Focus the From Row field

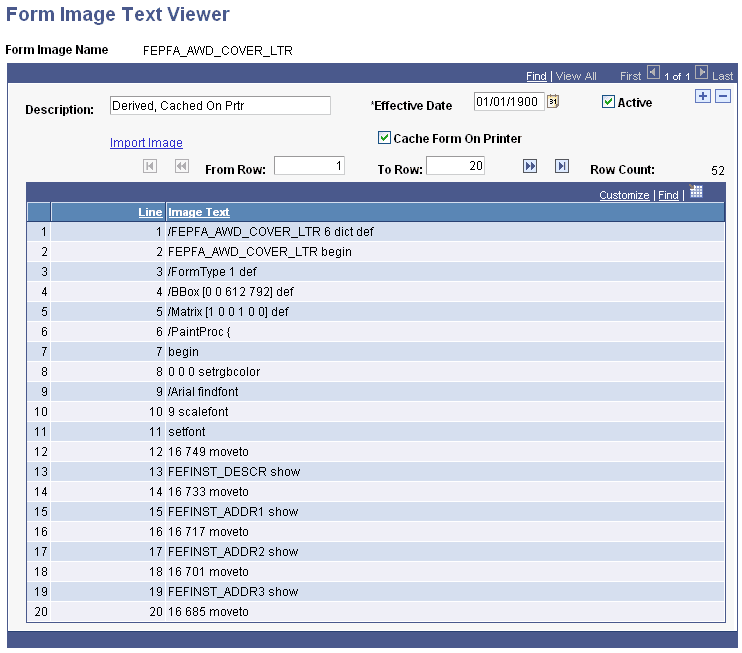[x=309, y=166]
